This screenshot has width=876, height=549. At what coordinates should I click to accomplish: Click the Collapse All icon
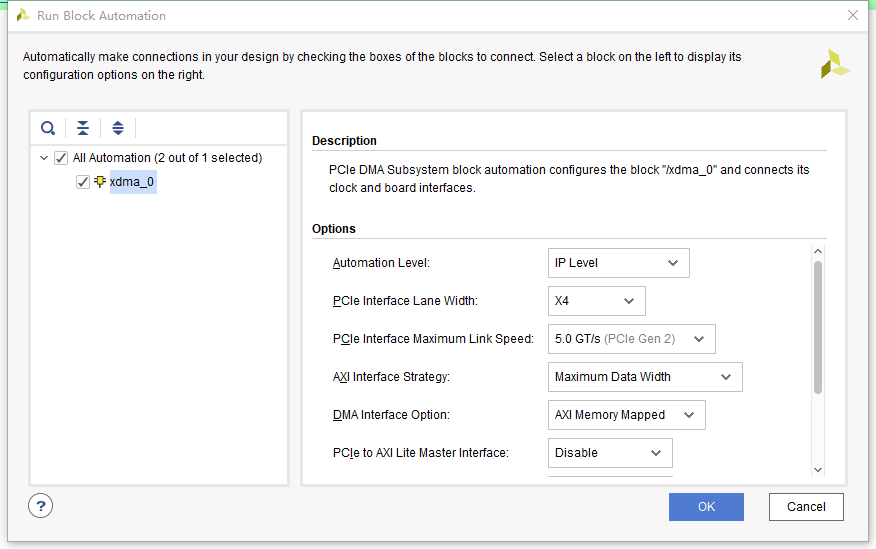(83, 128)
